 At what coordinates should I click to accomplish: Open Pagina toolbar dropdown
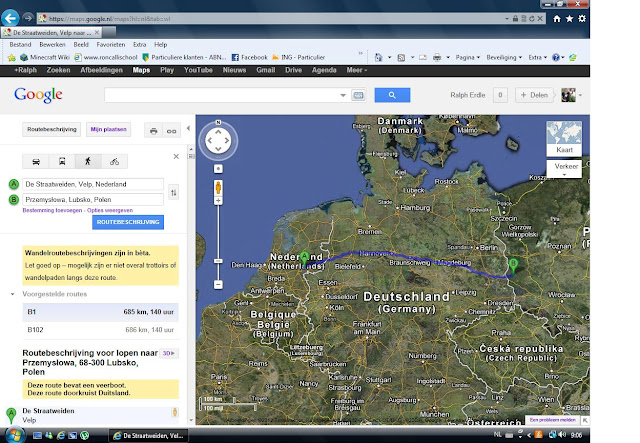(467, 58)
